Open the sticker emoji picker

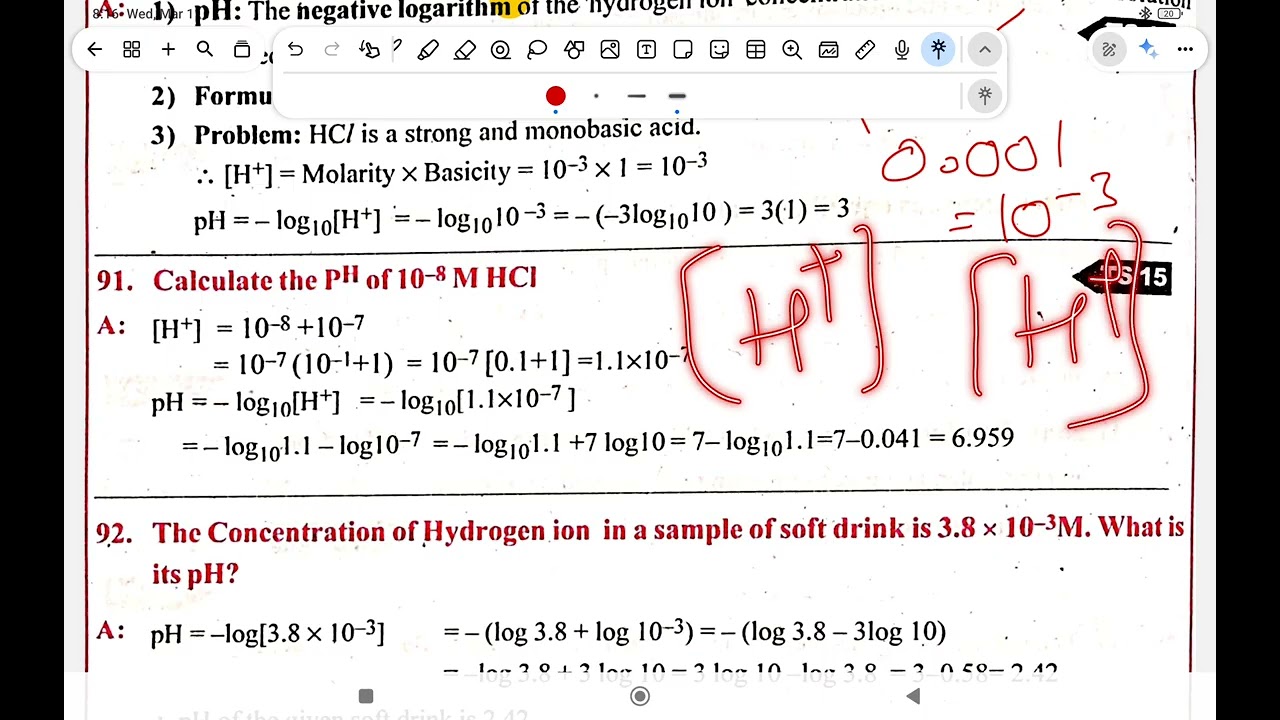click(719, 50)
